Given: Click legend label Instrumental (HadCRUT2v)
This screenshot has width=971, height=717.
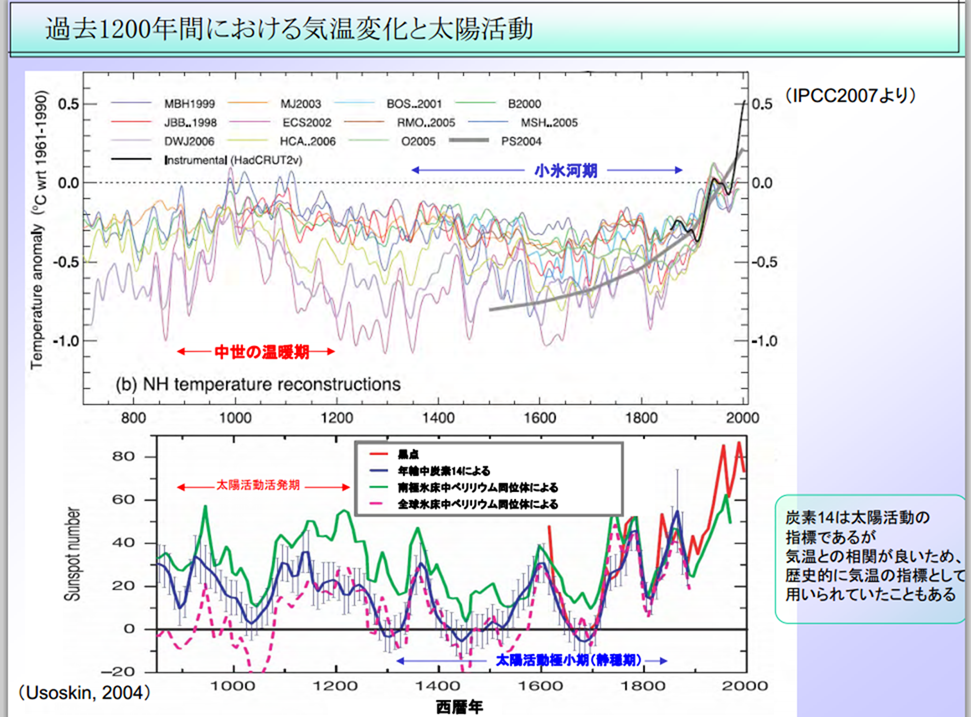Looking at the screenshot, I should (x=233, y=160).
